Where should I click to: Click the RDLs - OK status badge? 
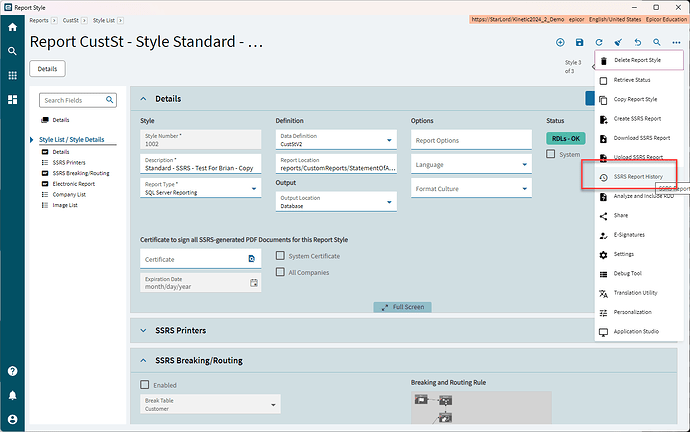pos(566,139)
